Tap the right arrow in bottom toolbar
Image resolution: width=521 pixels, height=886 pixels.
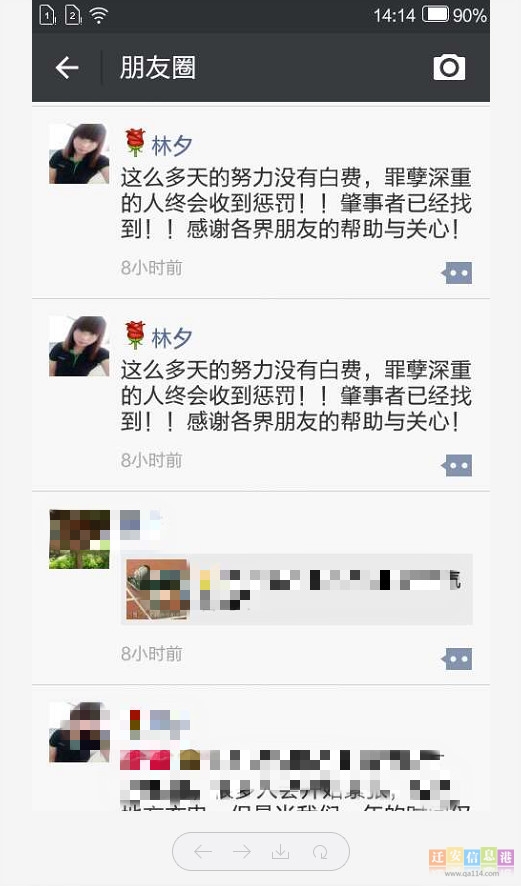[242, 852]
